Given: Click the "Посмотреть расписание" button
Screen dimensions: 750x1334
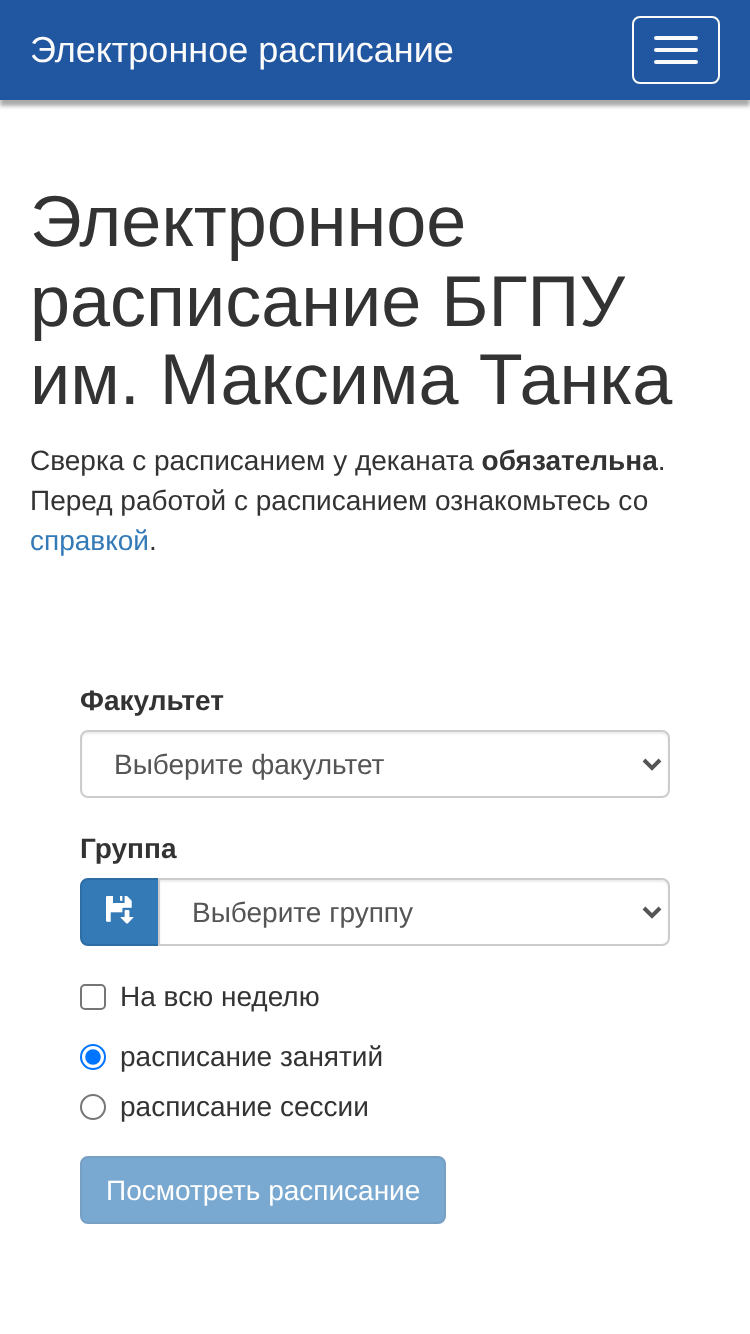Looking at the screenshot, I should [263, 1190].
